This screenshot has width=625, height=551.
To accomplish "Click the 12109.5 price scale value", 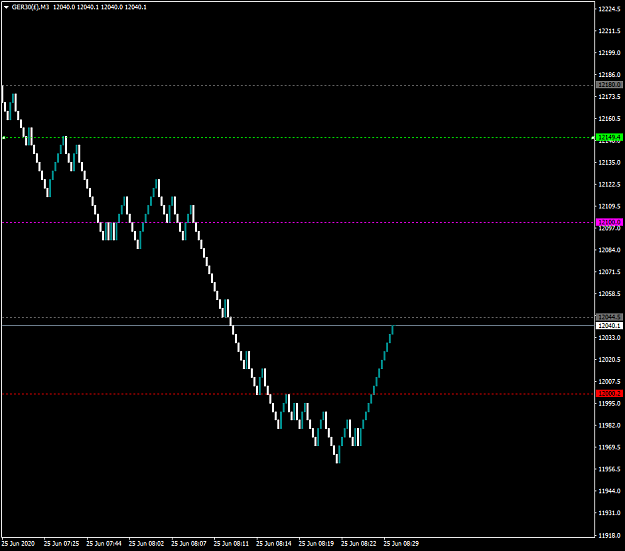I will click(609, 206).
